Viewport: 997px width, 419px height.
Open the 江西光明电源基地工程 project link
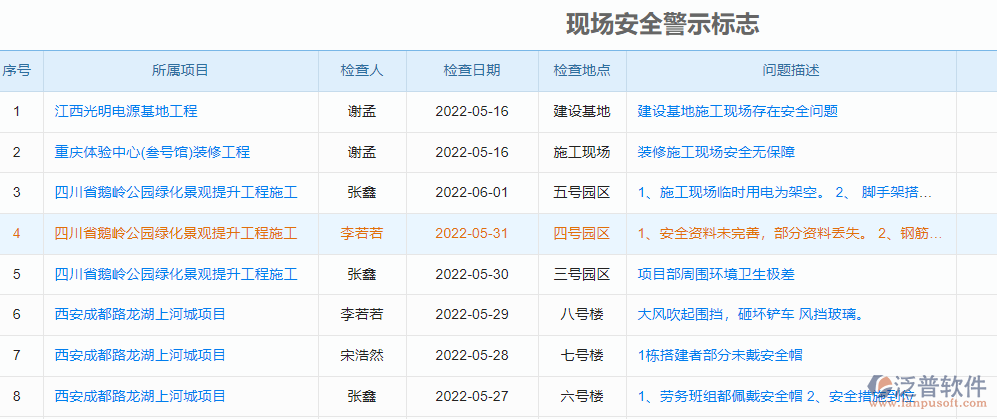pos(126,111)
